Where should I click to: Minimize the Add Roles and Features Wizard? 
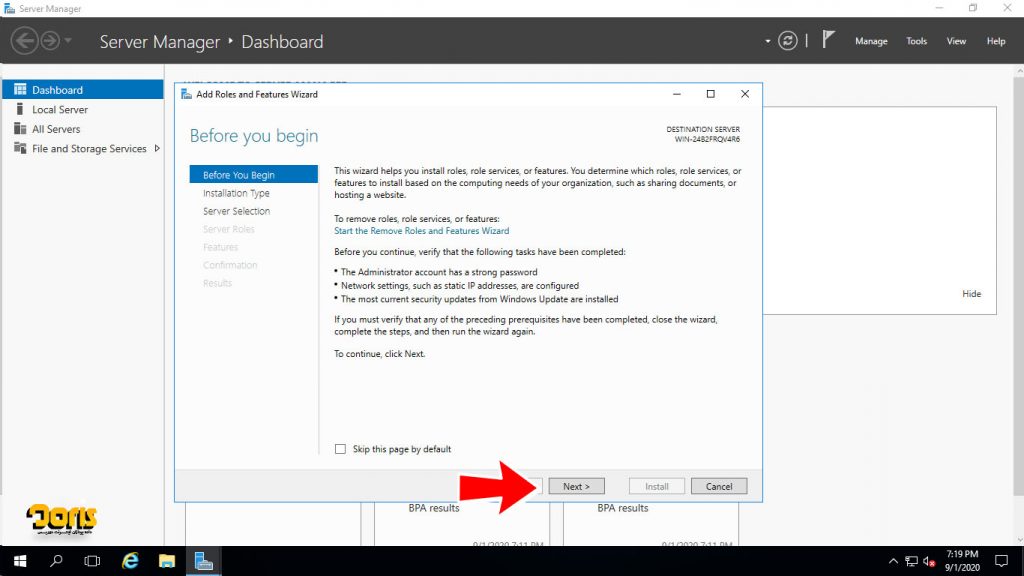pyautogui.click(x=677, y=94)
